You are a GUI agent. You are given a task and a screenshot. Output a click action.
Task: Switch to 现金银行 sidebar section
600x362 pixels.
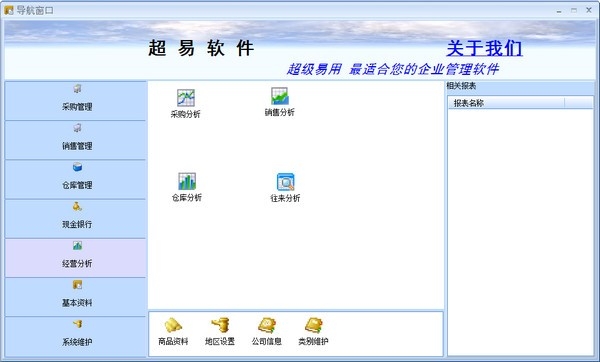76,219
